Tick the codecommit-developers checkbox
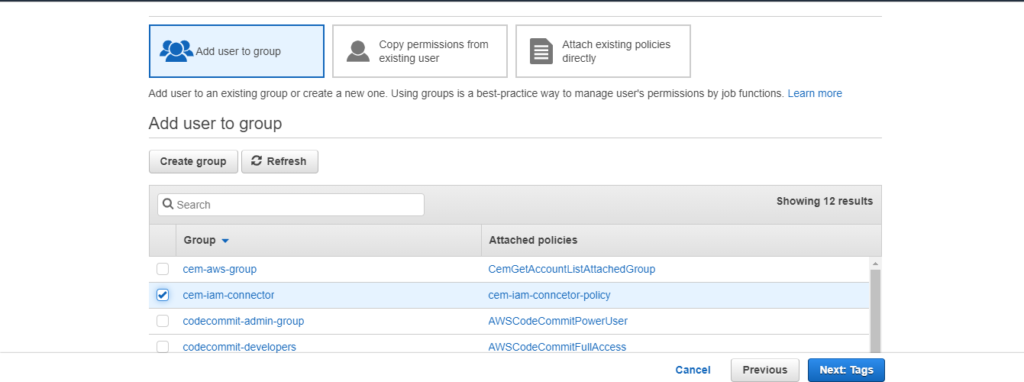 (x=163, y=346)
